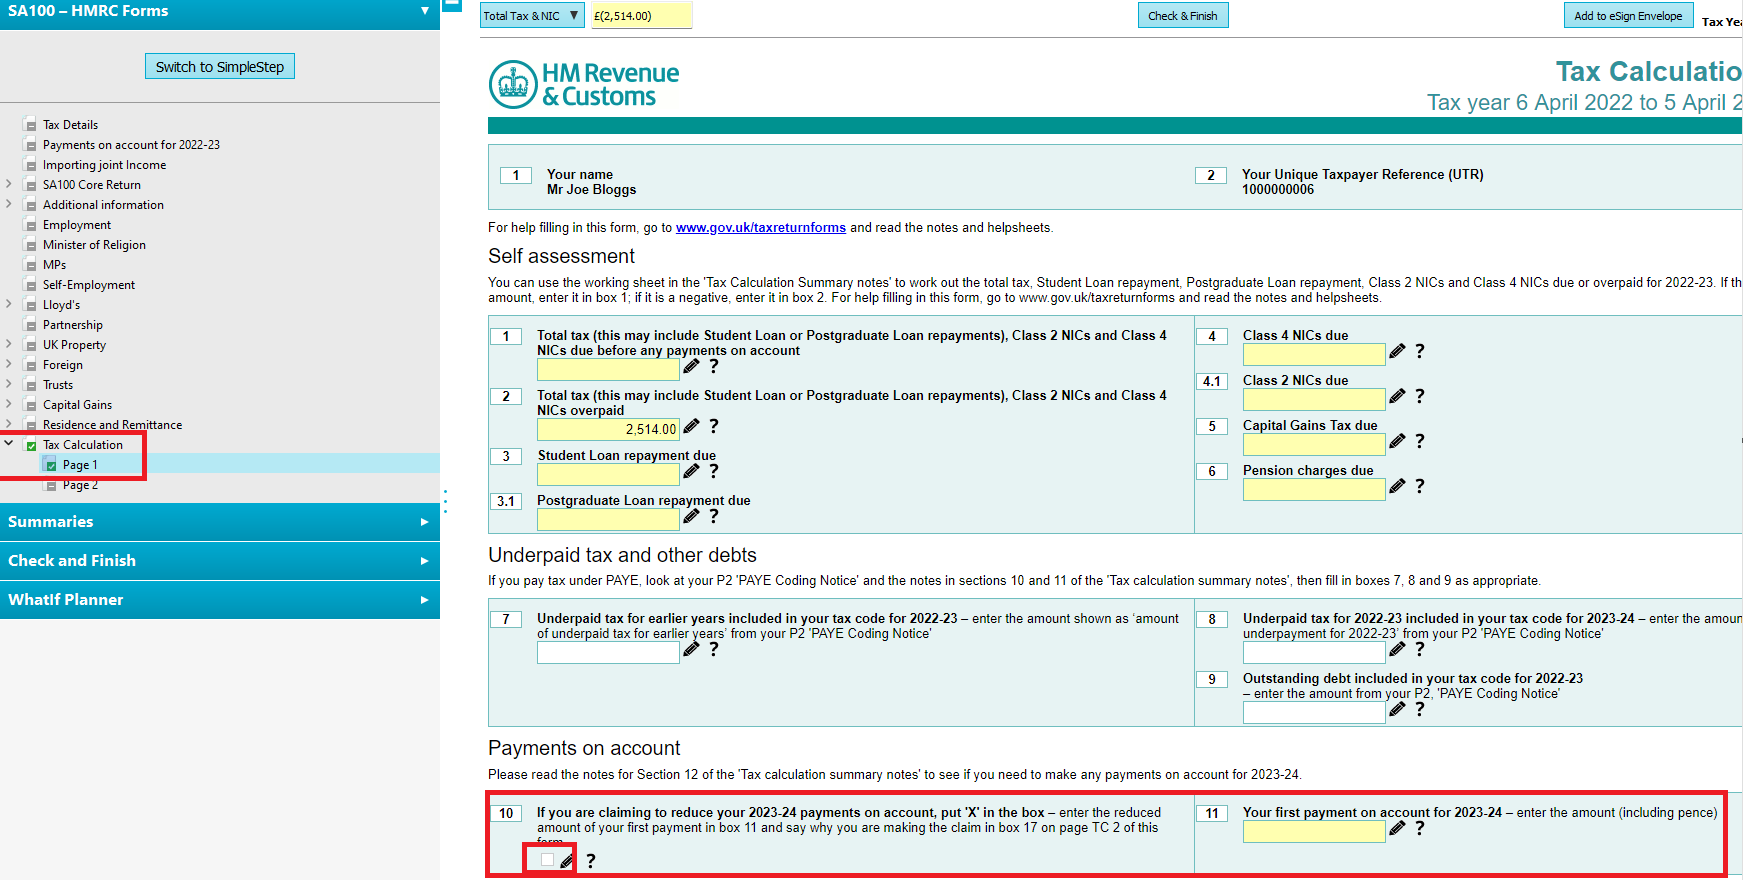Toggle the green Tax Calculation completion checkbox
1743x880 pixels.
click(x=31, y=445)
